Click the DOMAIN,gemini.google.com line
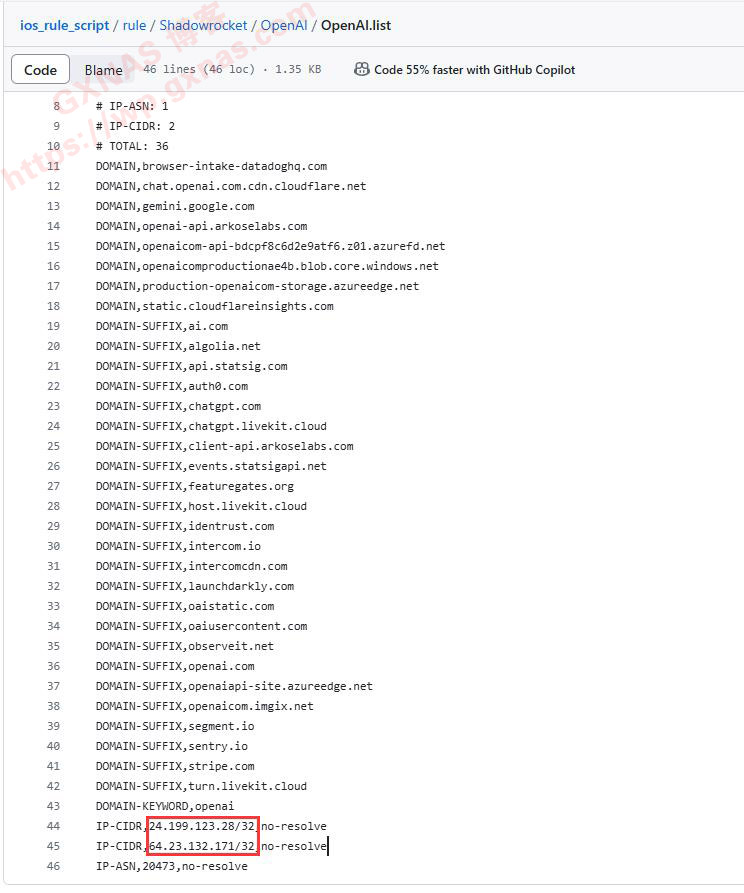744x893 pixels. point(175,206)
